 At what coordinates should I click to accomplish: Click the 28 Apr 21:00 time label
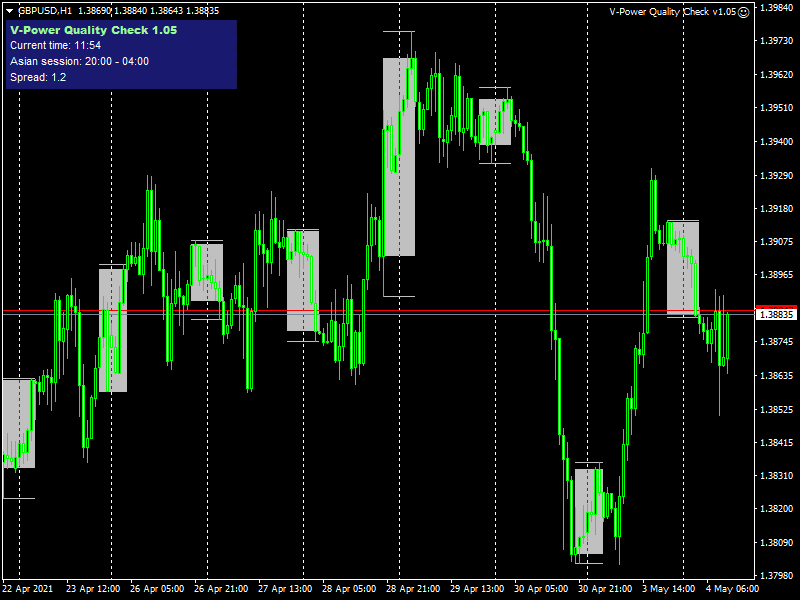pos(411,588)
